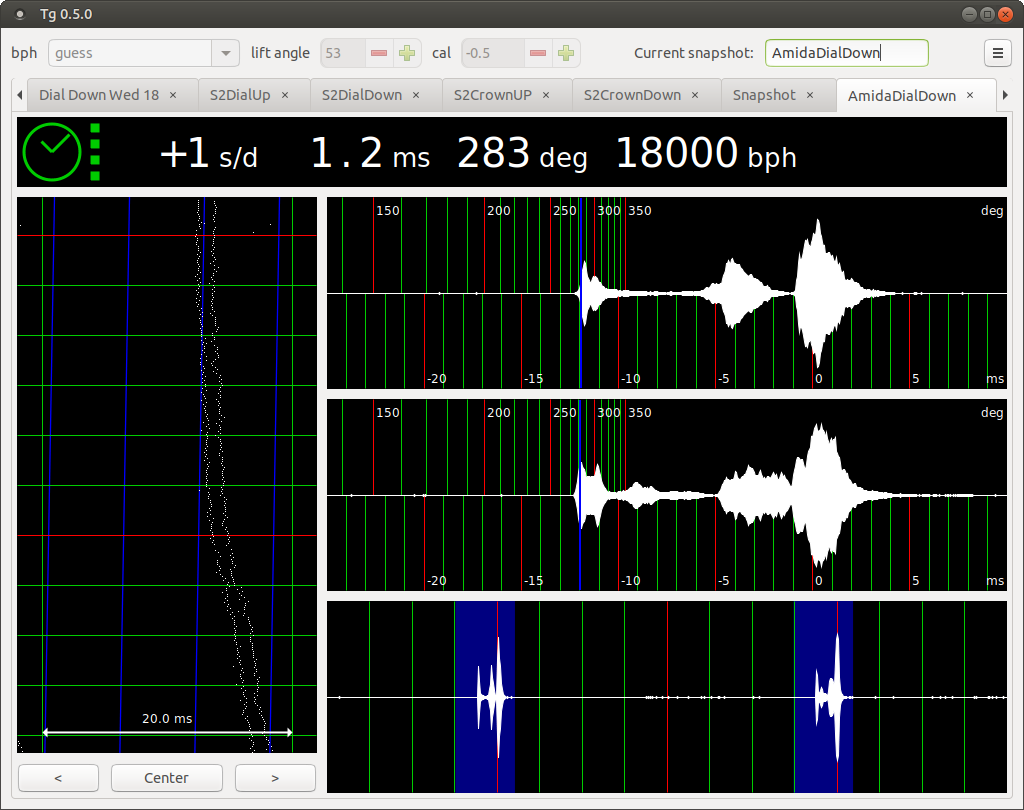Increase the cal value
This screenshot has height=810, width=1024.
[x=566, y=53]
